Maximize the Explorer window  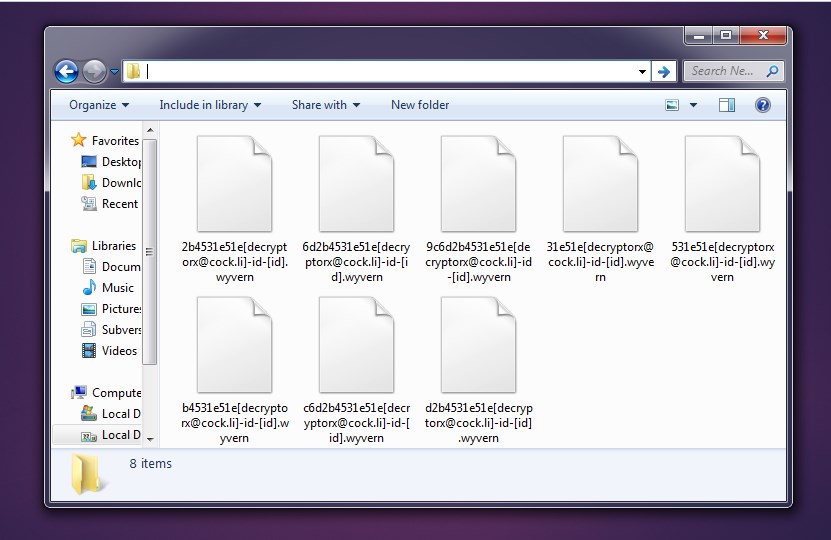tap(726, 36)
